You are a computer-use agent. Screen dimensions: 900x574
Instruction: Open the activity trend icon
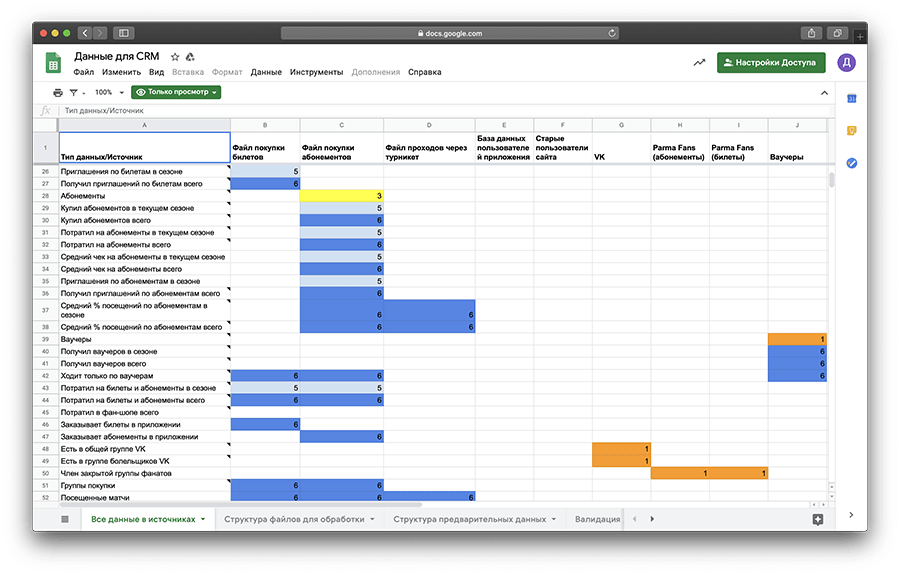click(699, 63)
